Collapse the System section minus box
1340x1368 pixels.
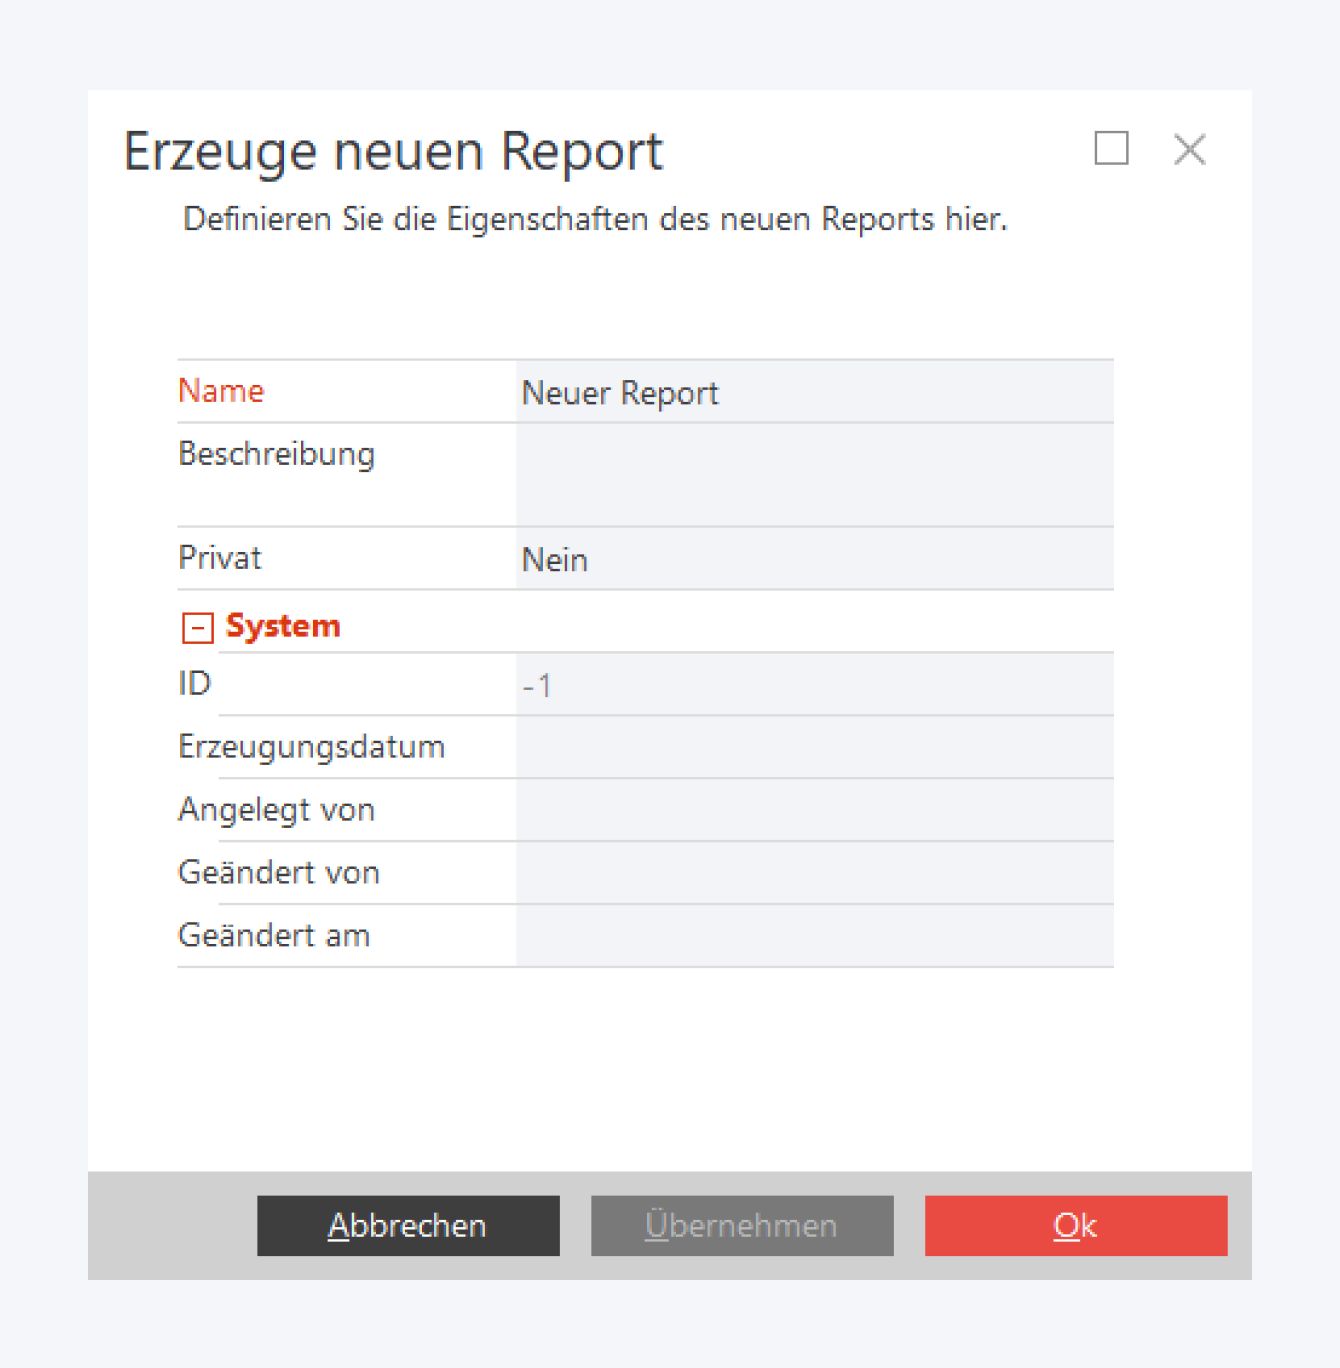[197, 628]
